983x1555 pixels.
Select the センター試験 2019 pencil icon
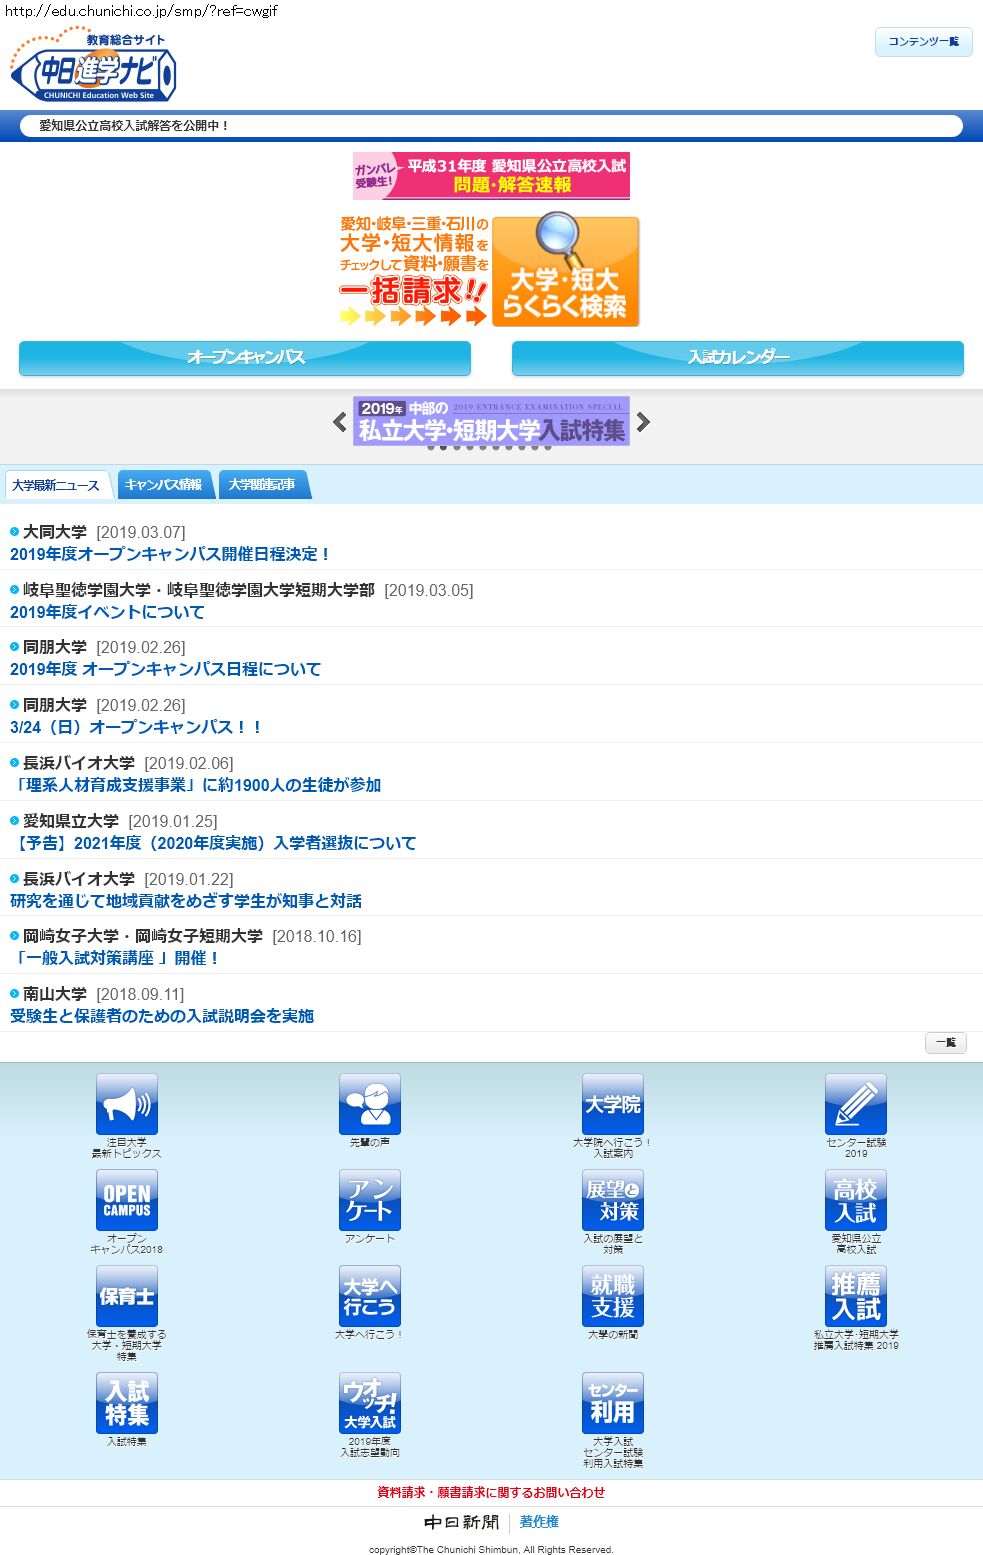point(855,1104)
